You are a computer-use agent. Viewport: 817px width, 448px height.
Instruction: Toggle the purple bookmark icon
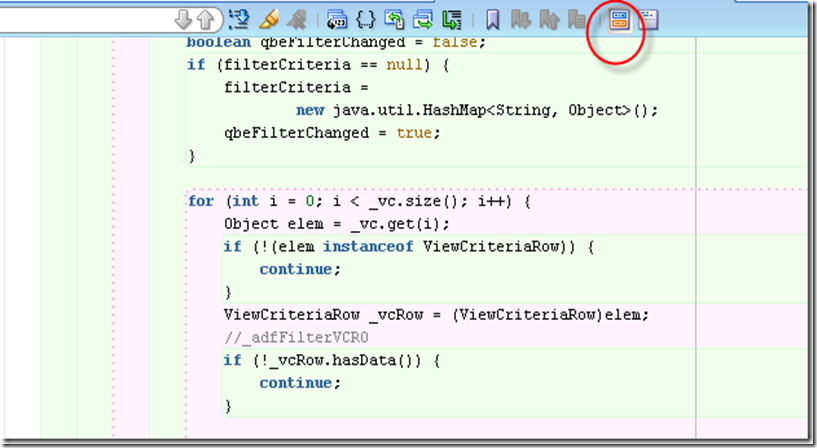(x=492, y=20)
